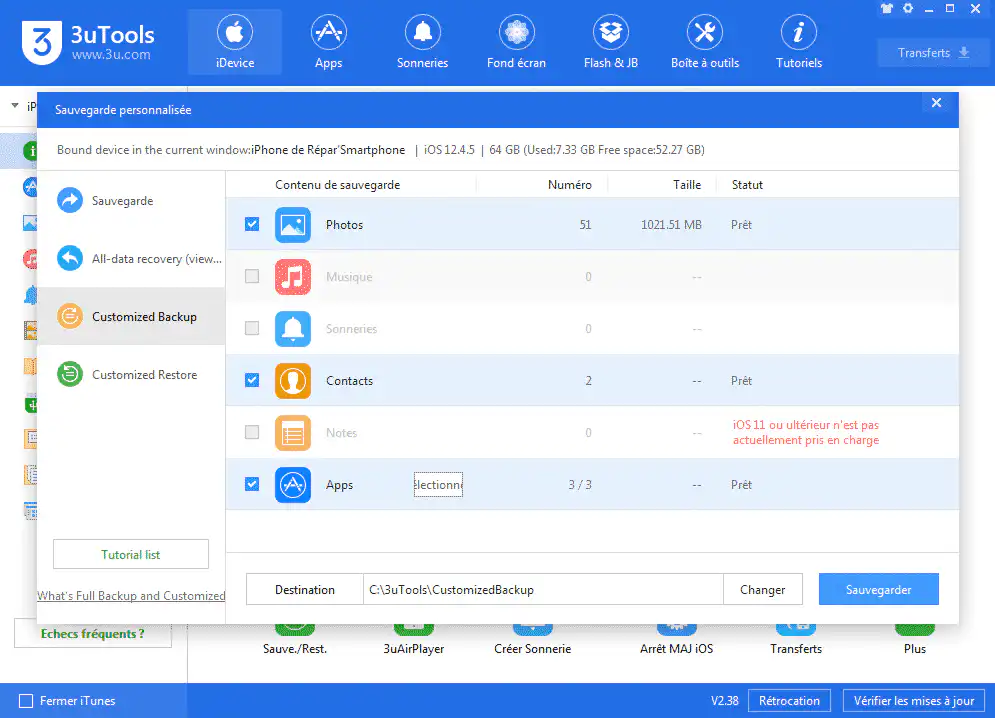Uncheck the Apps backup checkbox
The width and height of the screenshot is (995, 718).
[x=252, y=485]
